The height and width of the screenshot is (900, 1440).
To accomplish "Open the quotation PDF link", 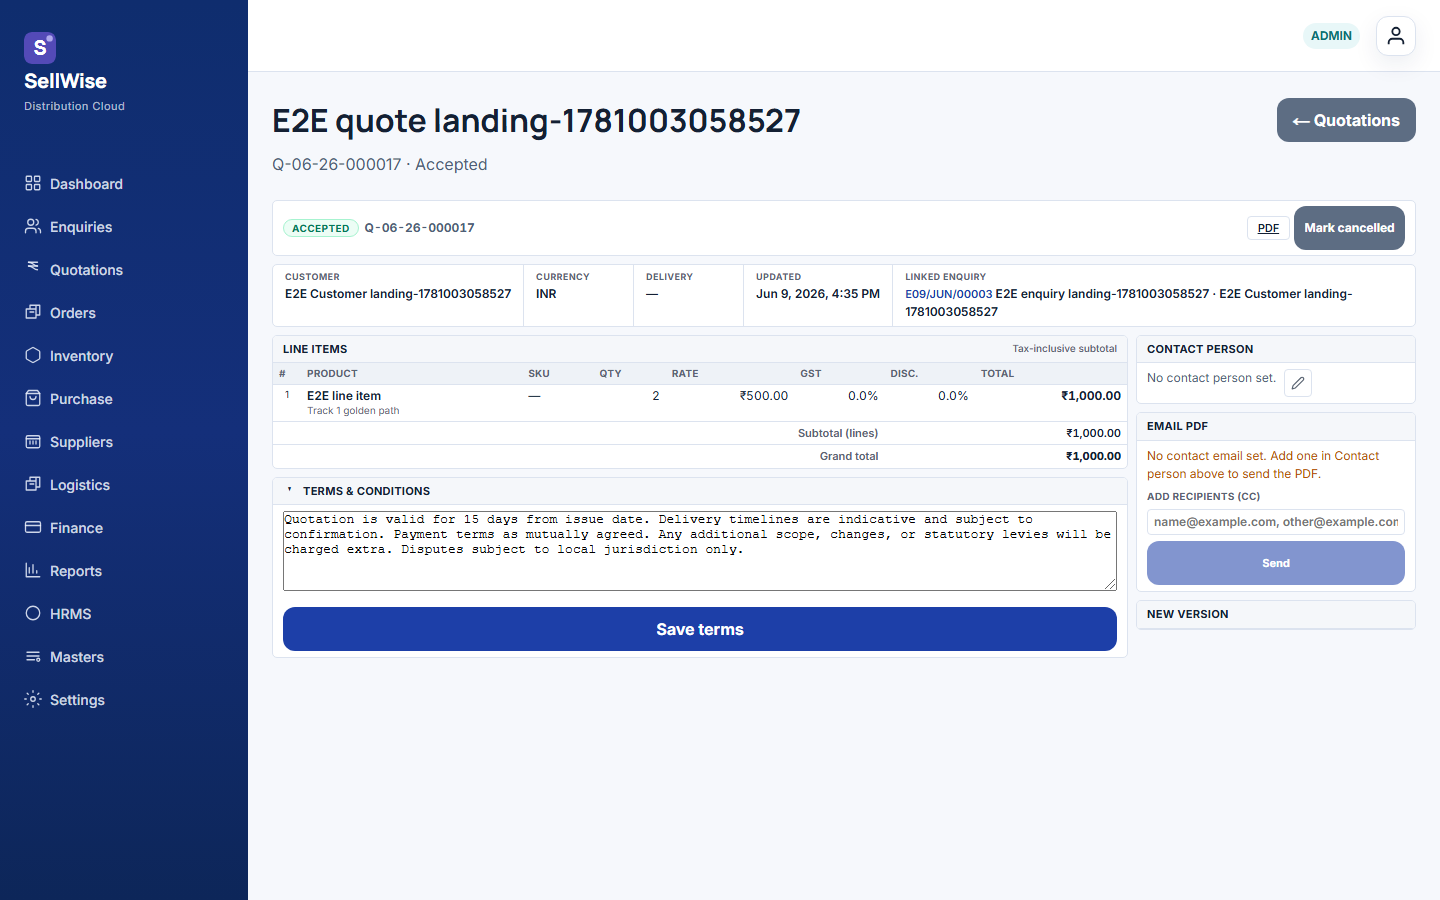I will tap(1268, 228).
